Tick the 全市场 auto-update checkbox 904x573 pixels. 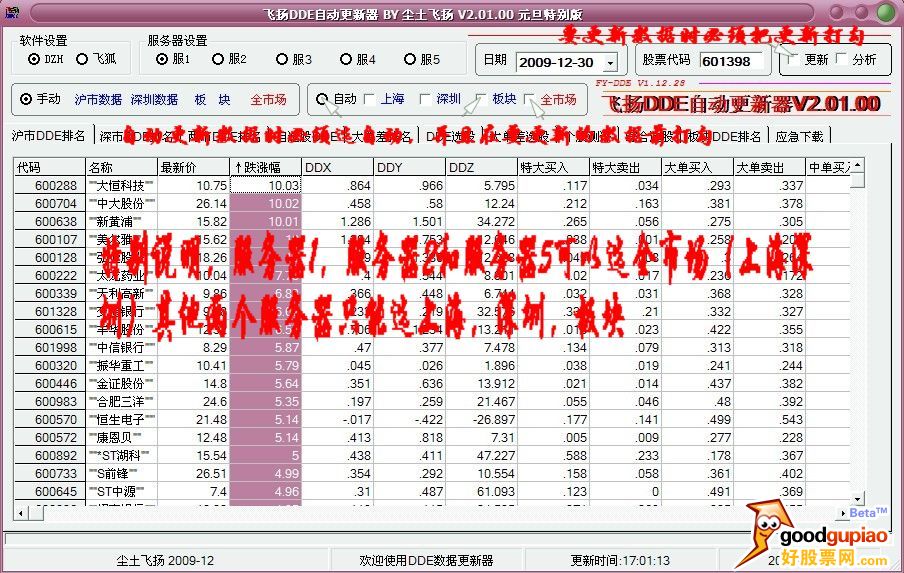tap(530, 99)
